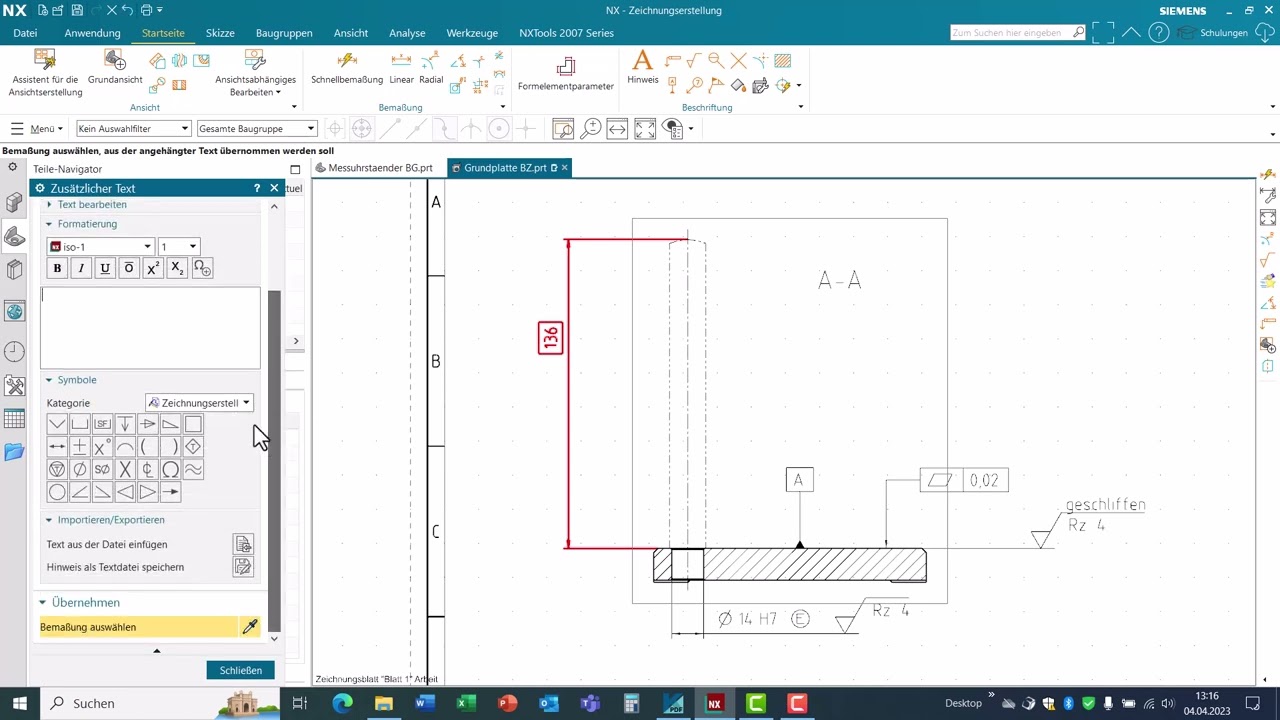Viewport: 1280px width, 720px height.
Task: Insert the omega symbol from symbol grid
Action: click(x=170, y=469)
